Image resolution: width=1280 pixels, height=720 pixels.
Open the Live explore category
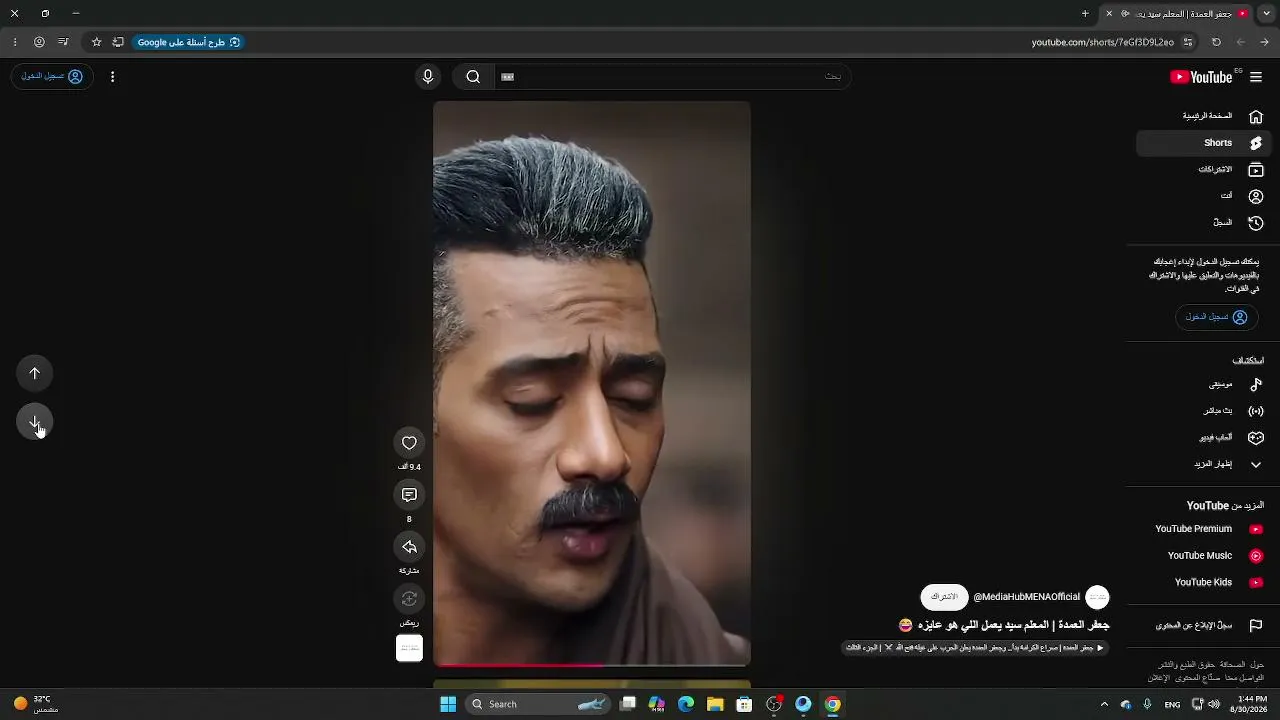1204,411
